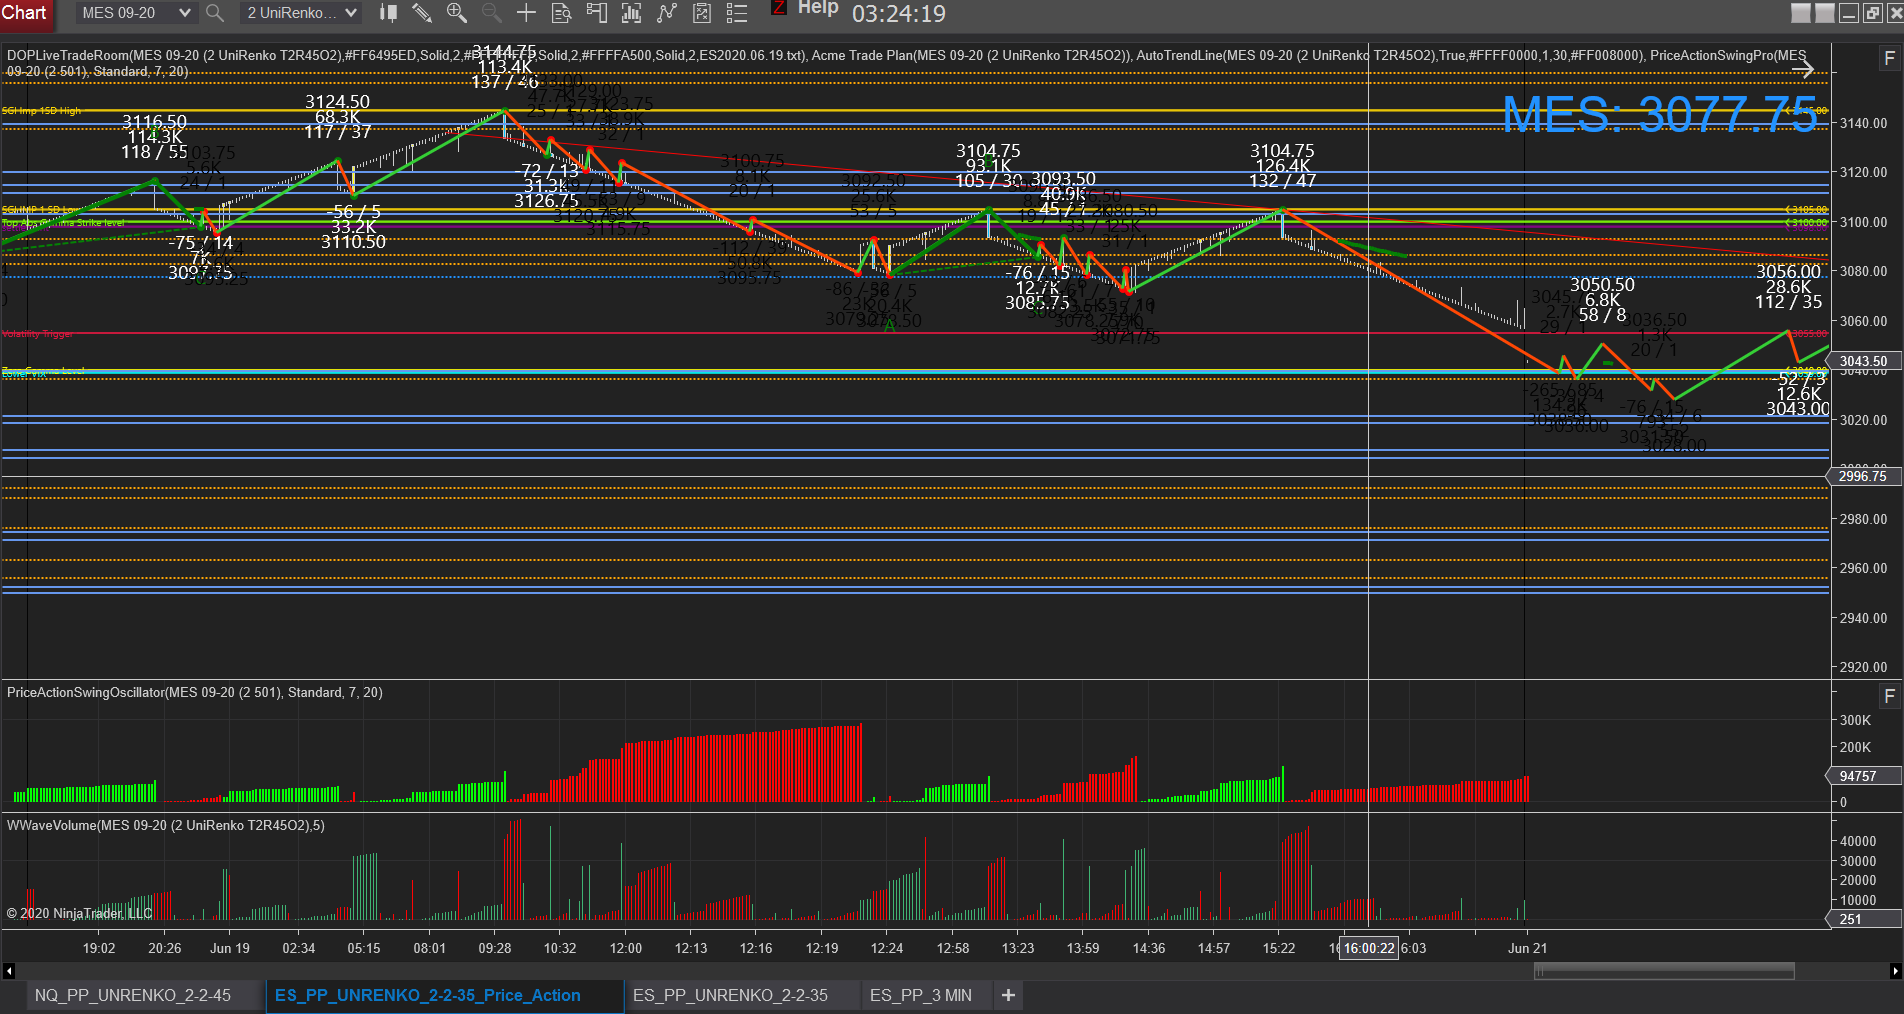Select the WWaveVolume indicator label
Image resolution: width=1904 pixels, height=1014 pixels.
(166, 825)
